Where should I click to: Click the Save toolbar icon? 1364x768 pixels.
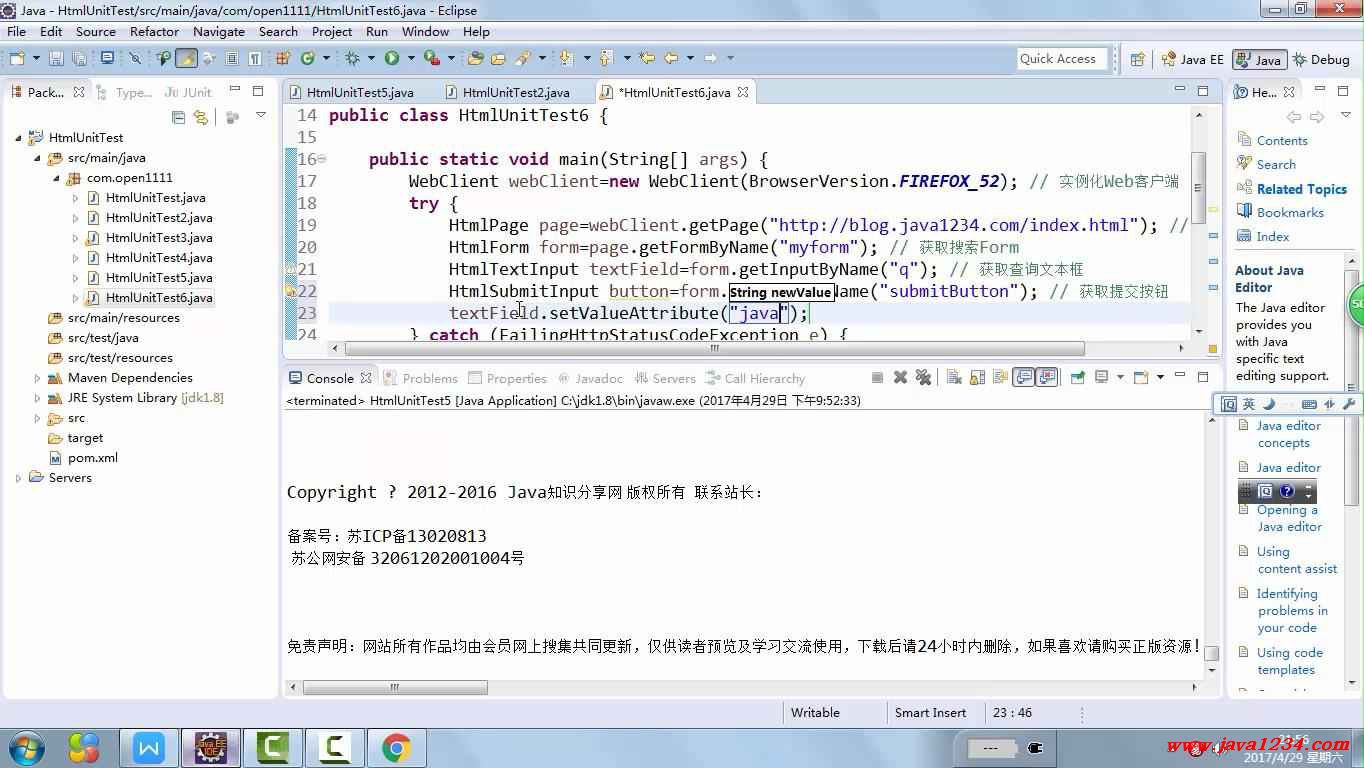pos(56,59)
